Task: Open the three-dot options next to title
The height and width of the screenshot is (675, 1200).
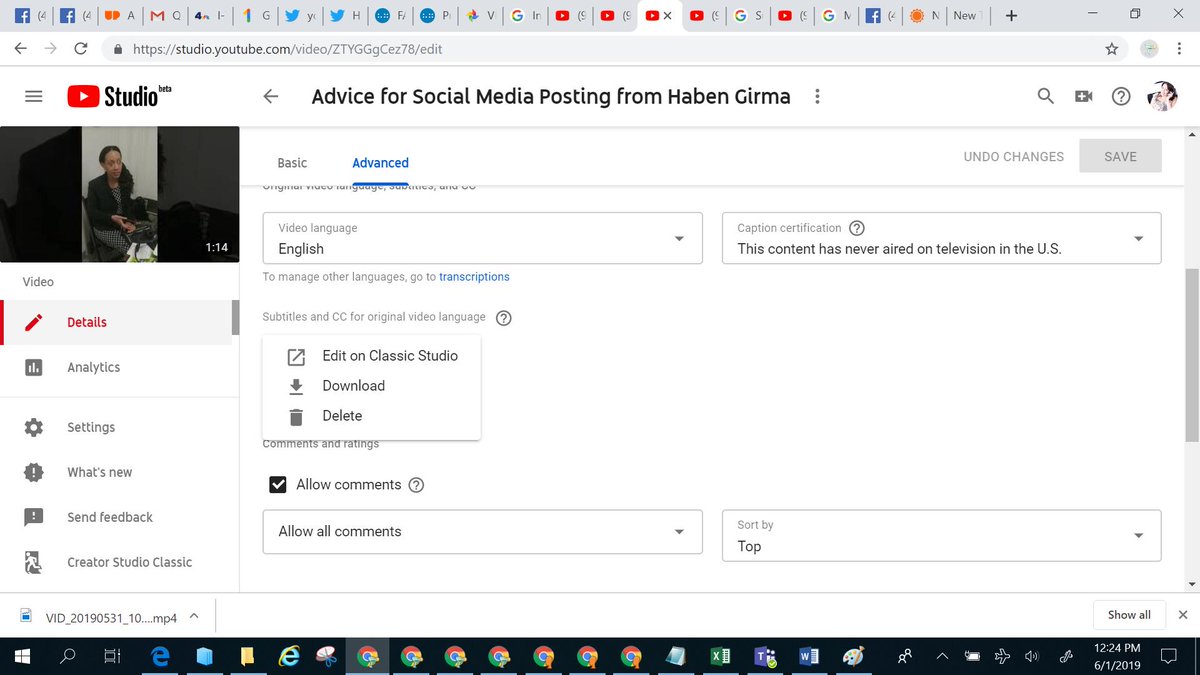Action: 817,96
